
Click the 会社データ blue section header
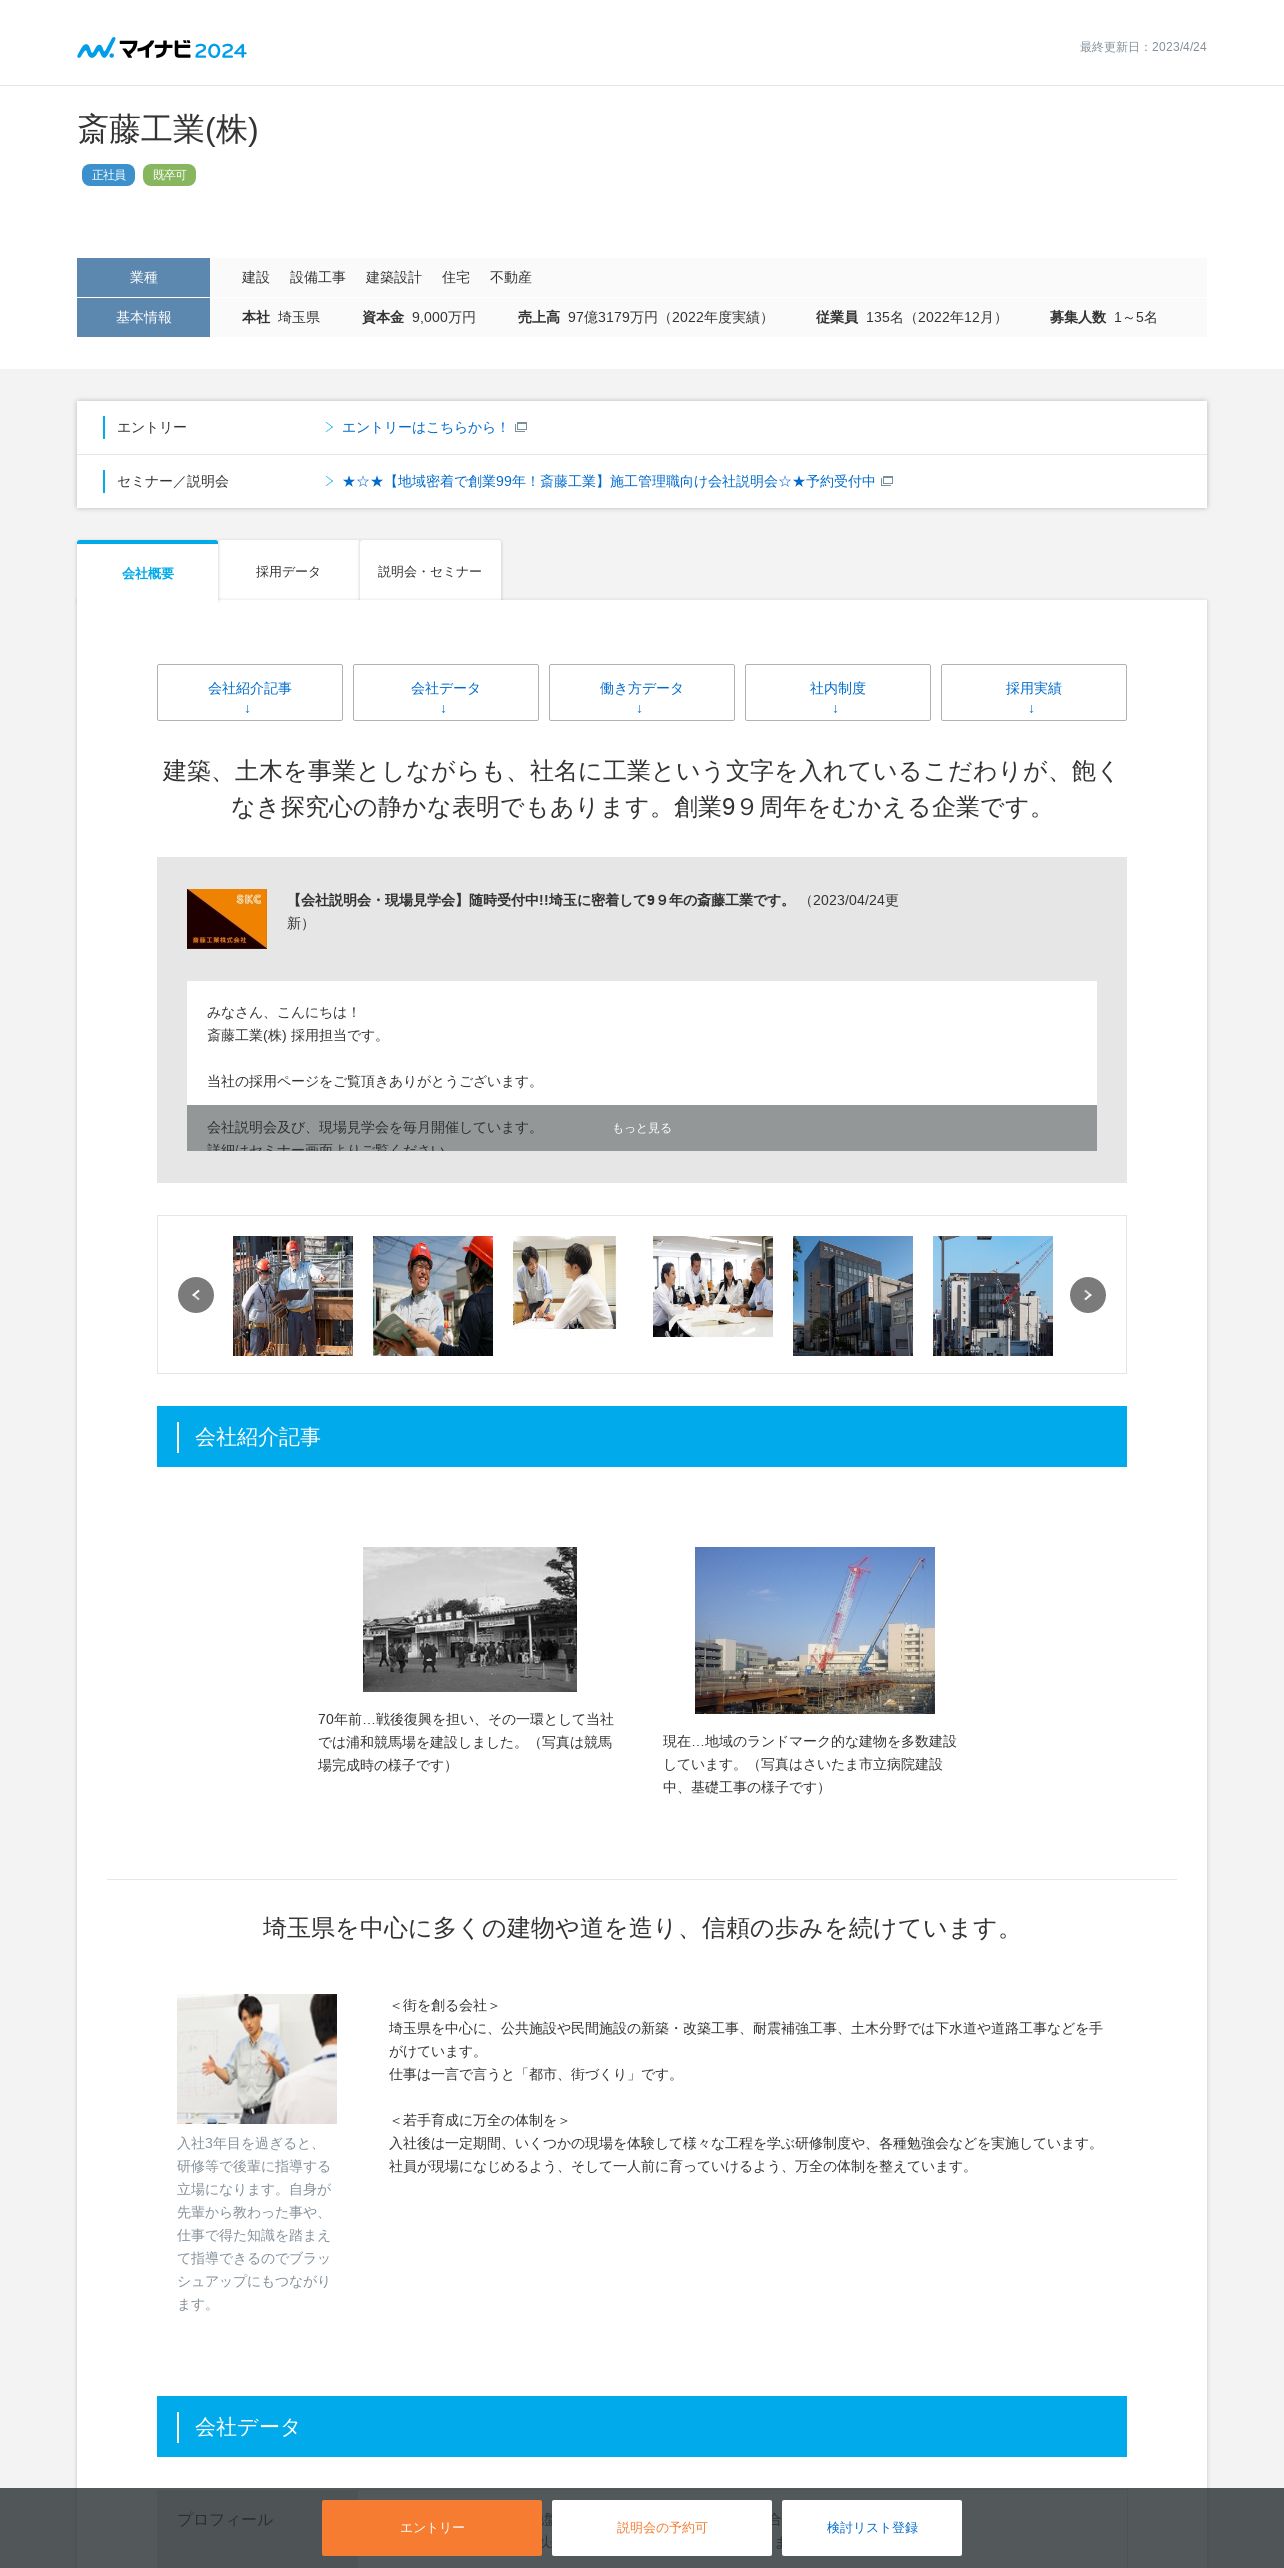click(642, 2426)
